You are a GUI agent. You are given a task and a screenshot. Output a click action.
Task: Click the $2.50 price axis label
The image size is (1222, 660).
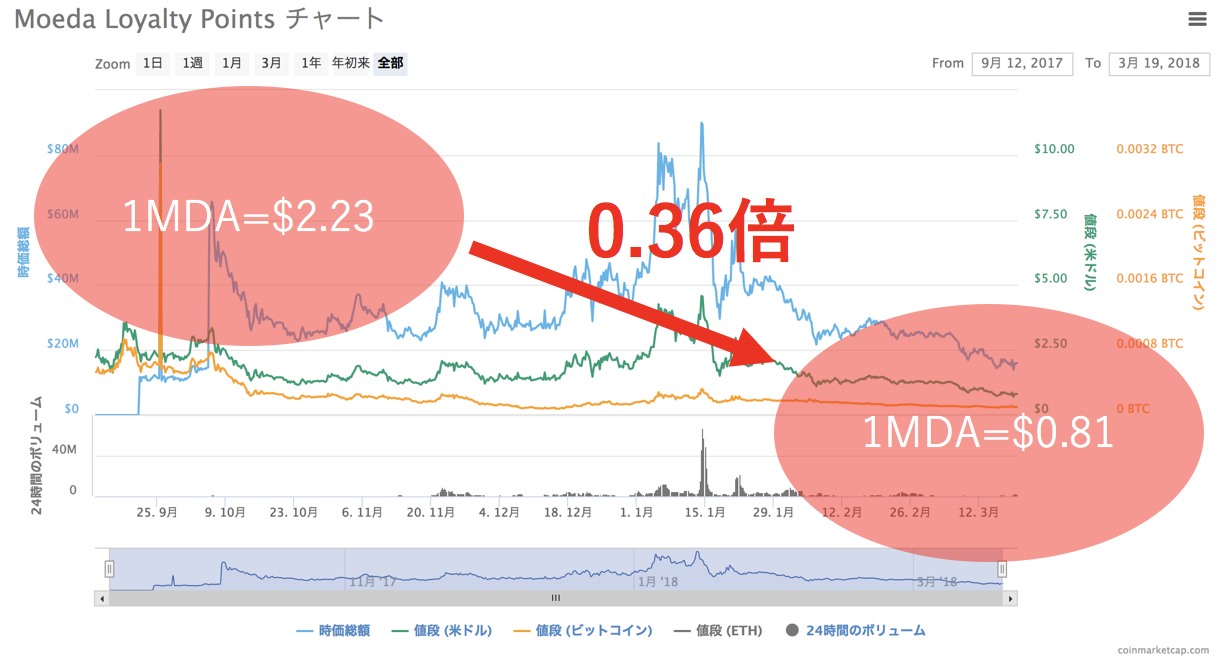1051,344
